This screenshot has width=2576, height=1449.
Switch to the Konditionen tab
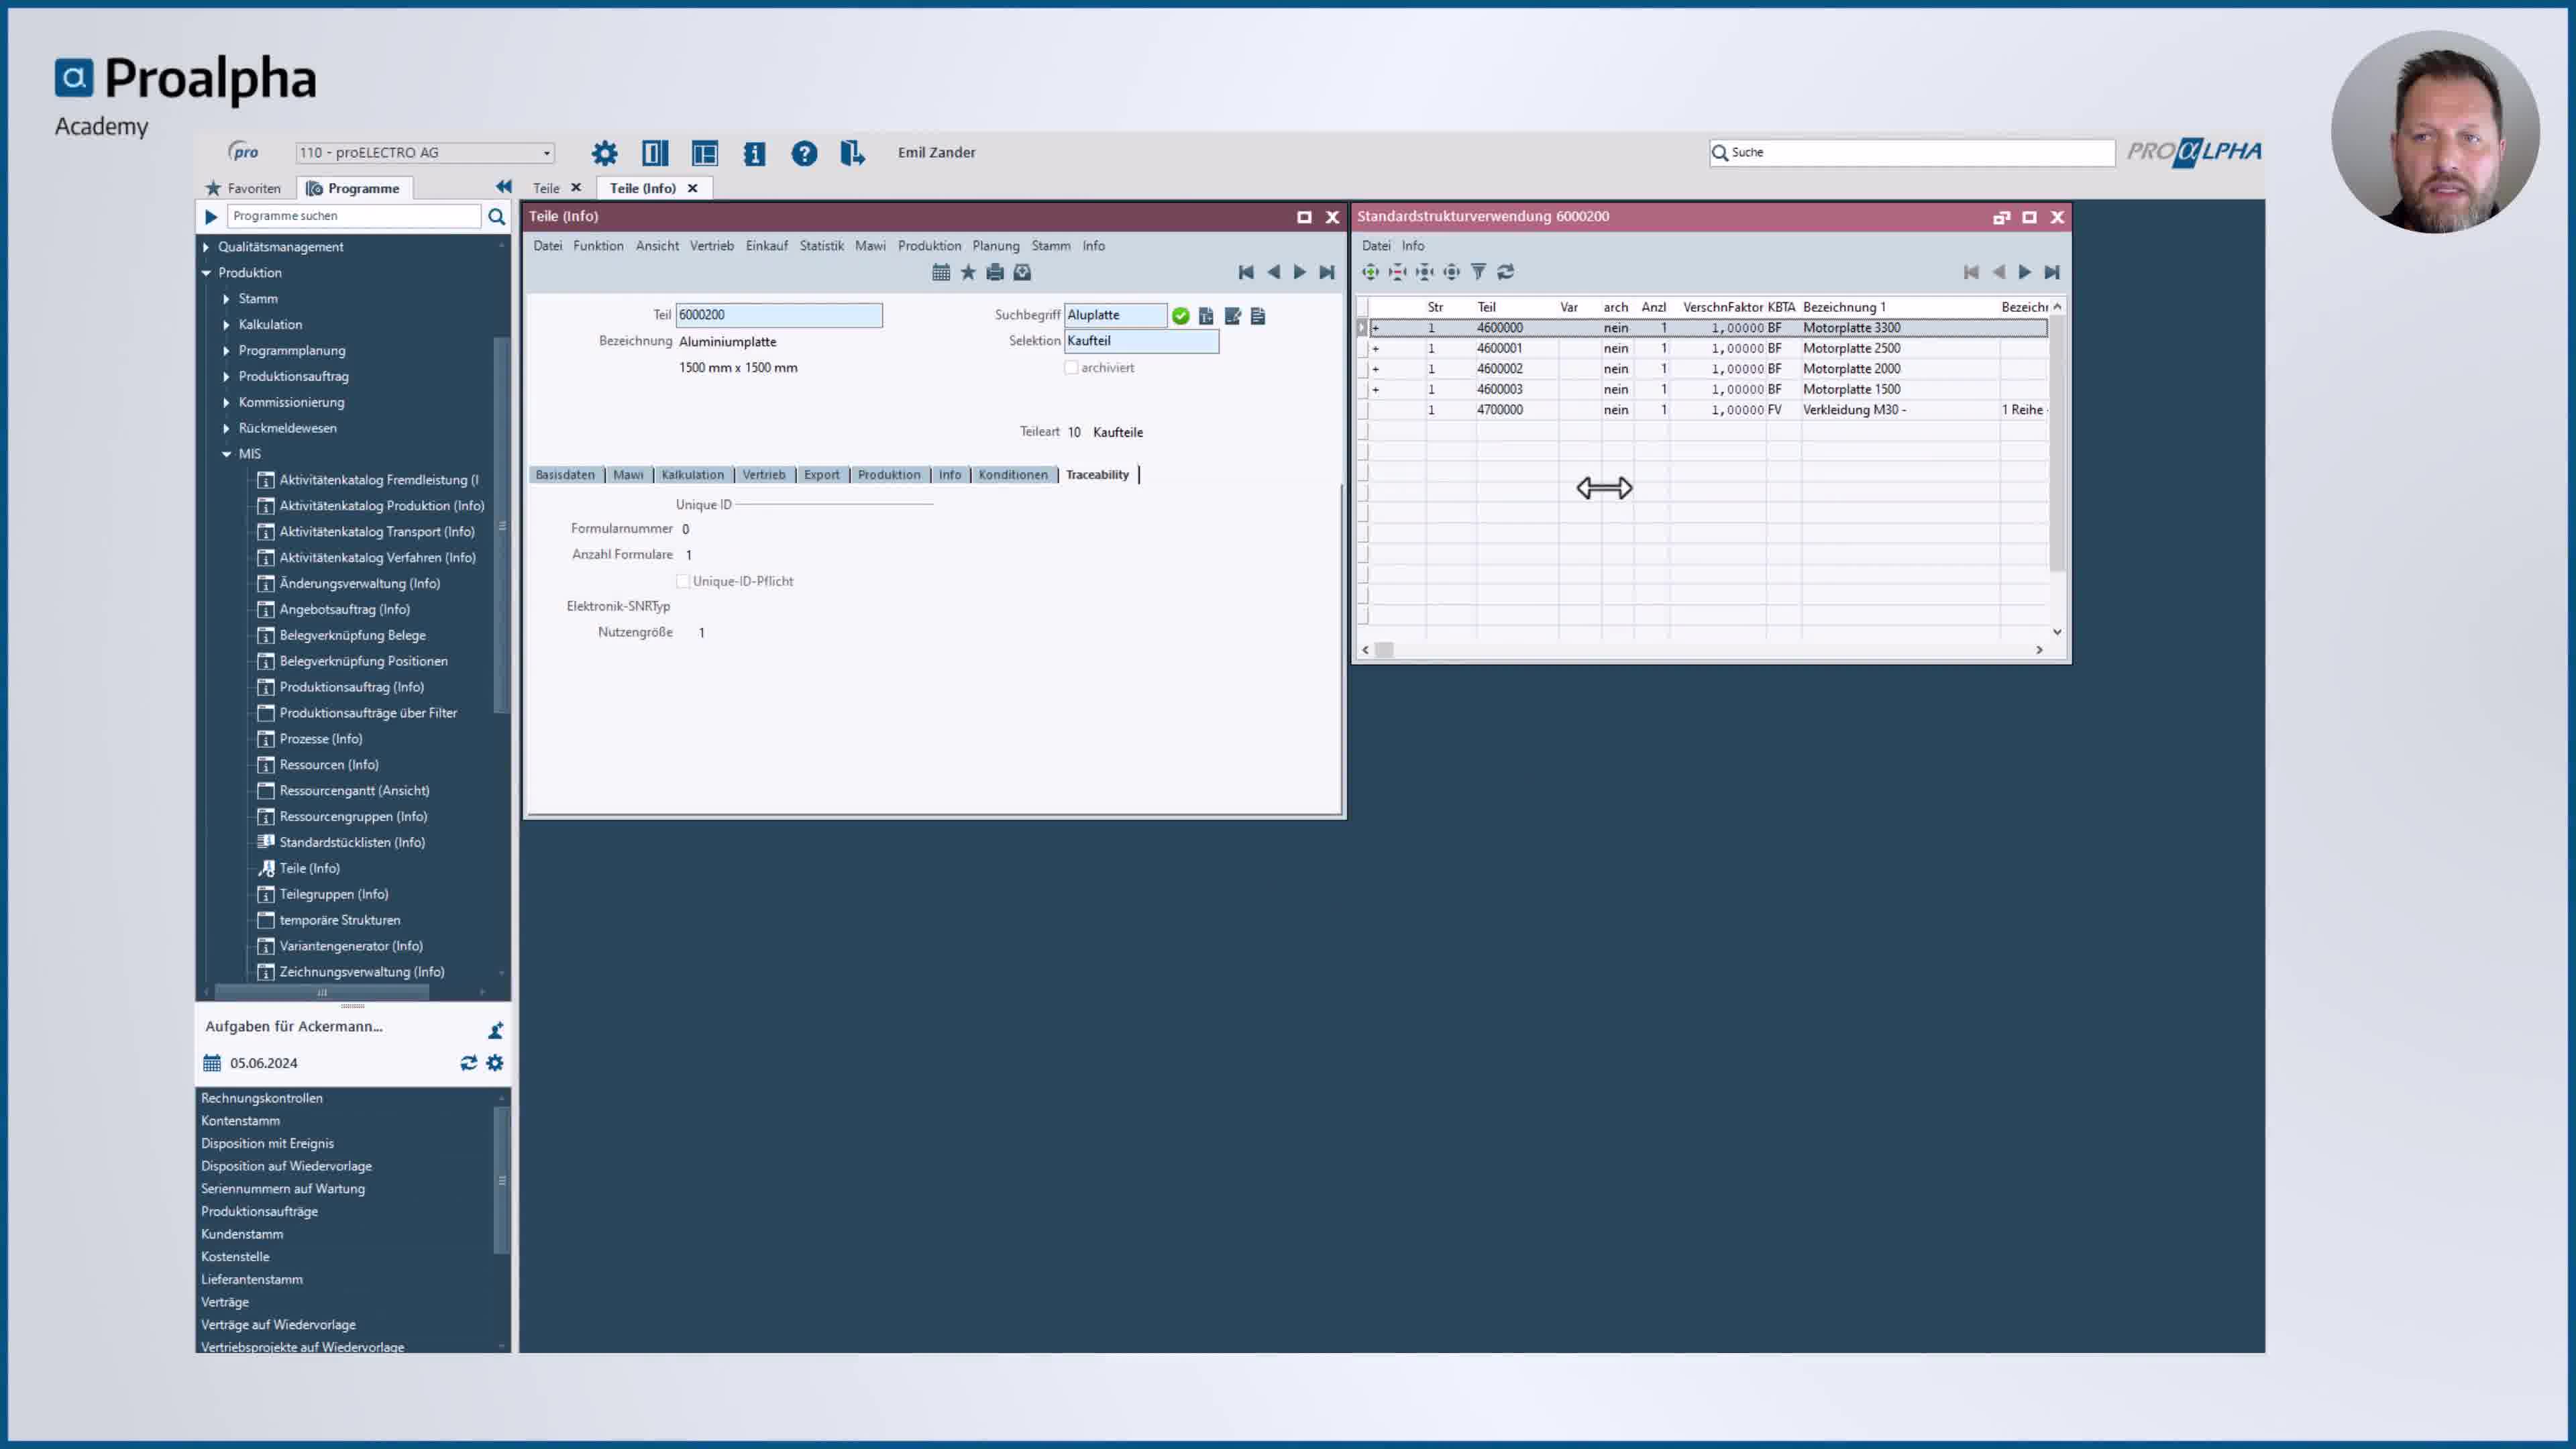tap(1013, 475)
